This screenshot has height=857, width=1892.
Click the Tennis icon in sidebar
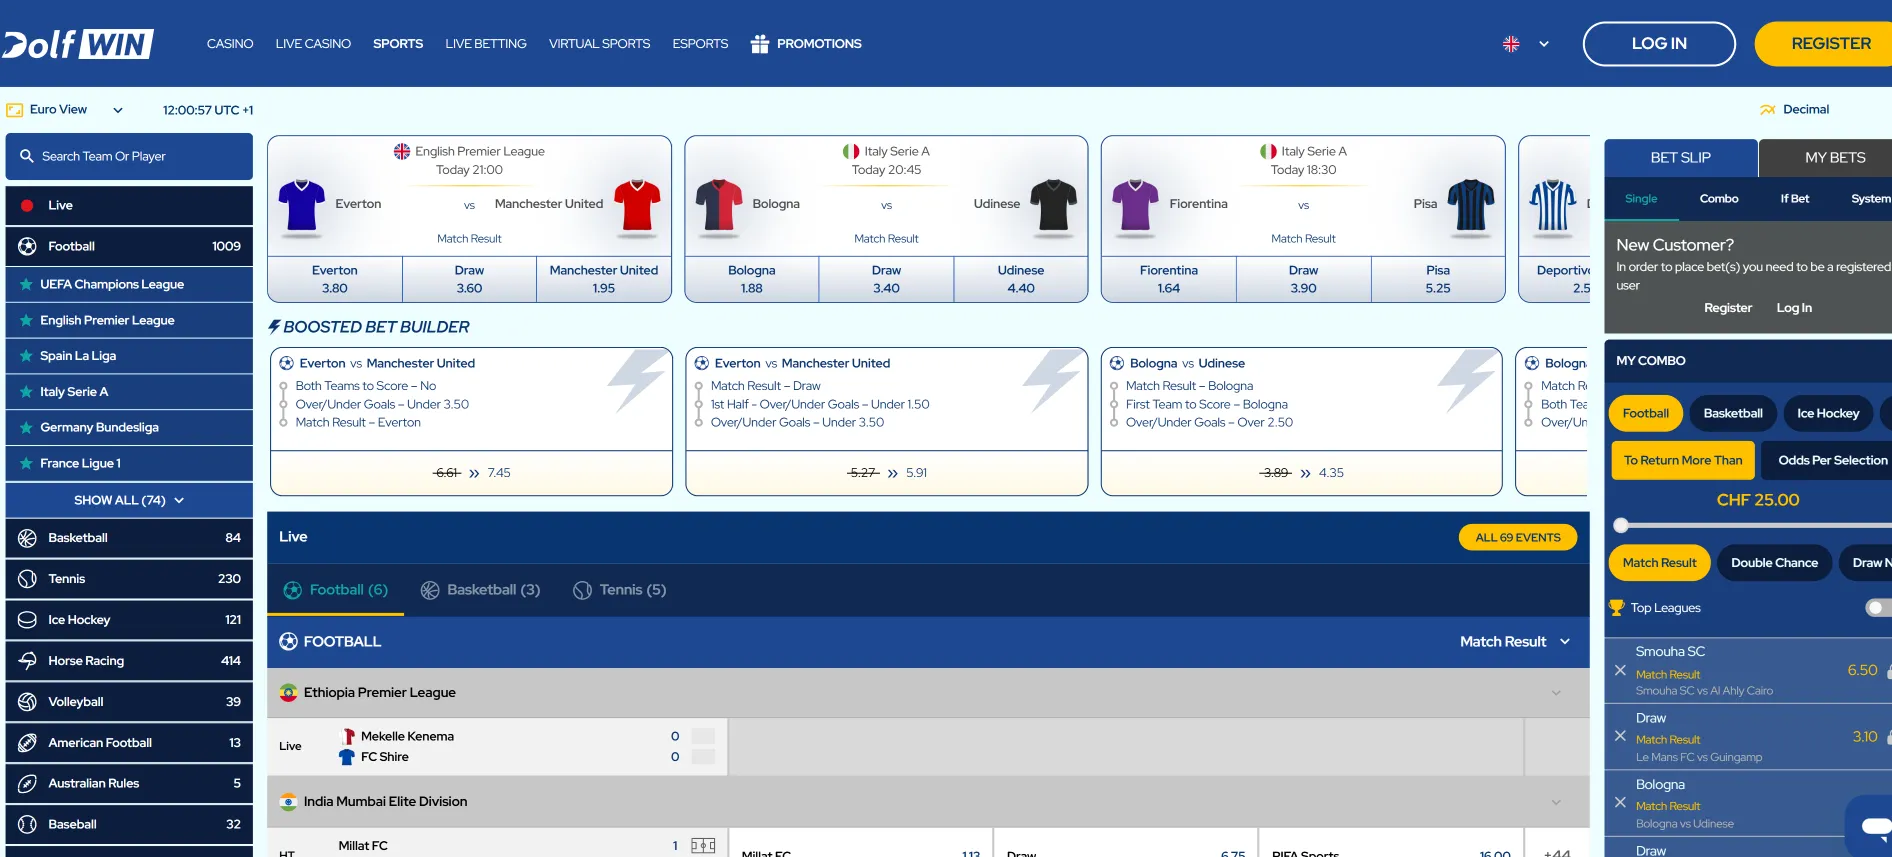(x=27, y=579)
